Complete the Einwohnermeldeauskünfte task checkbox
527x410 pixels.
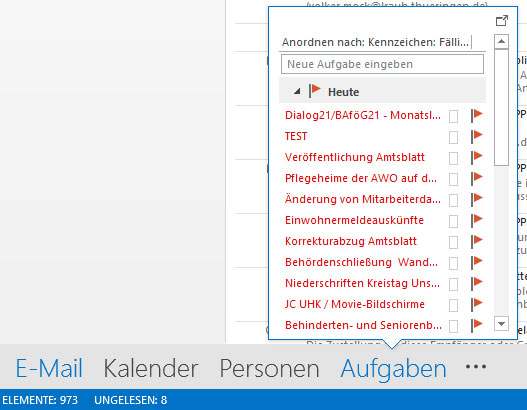tap(453, 221)
